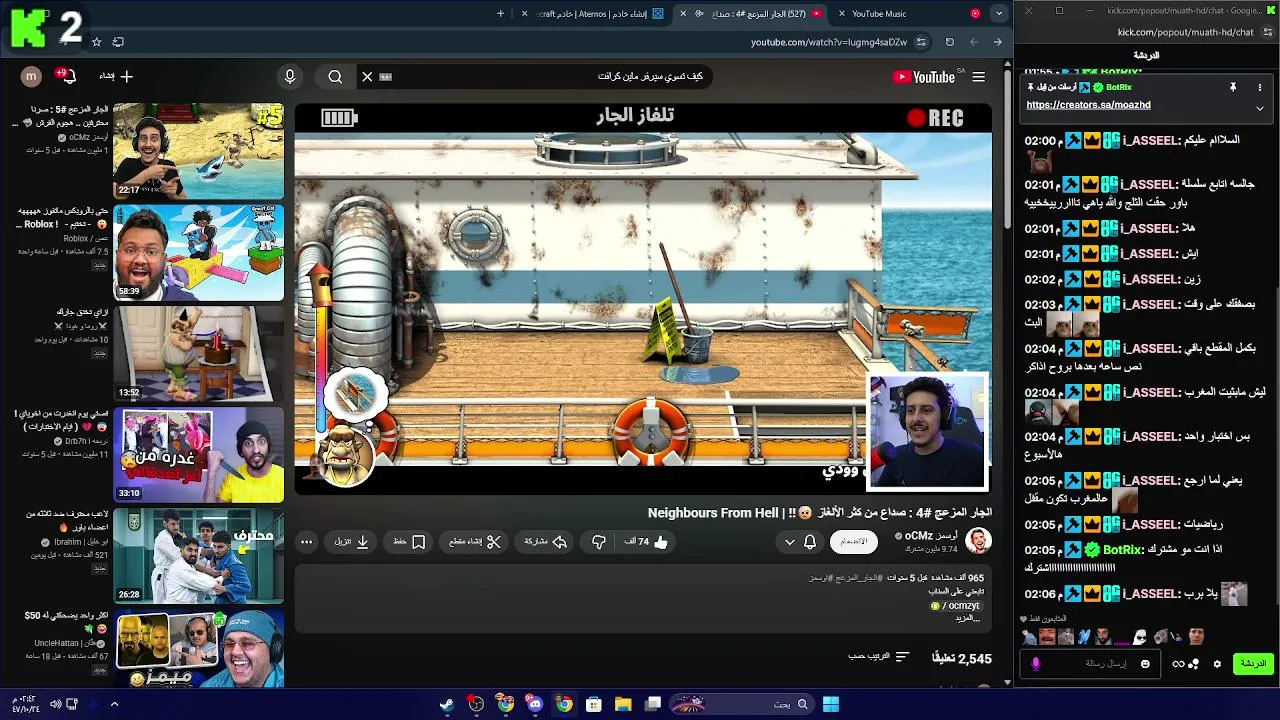Image resolution: width=1280 pixels, height=720 pixels.
Task: Open the 26:28 video thumbnail
Action: [x=199, y=555]
